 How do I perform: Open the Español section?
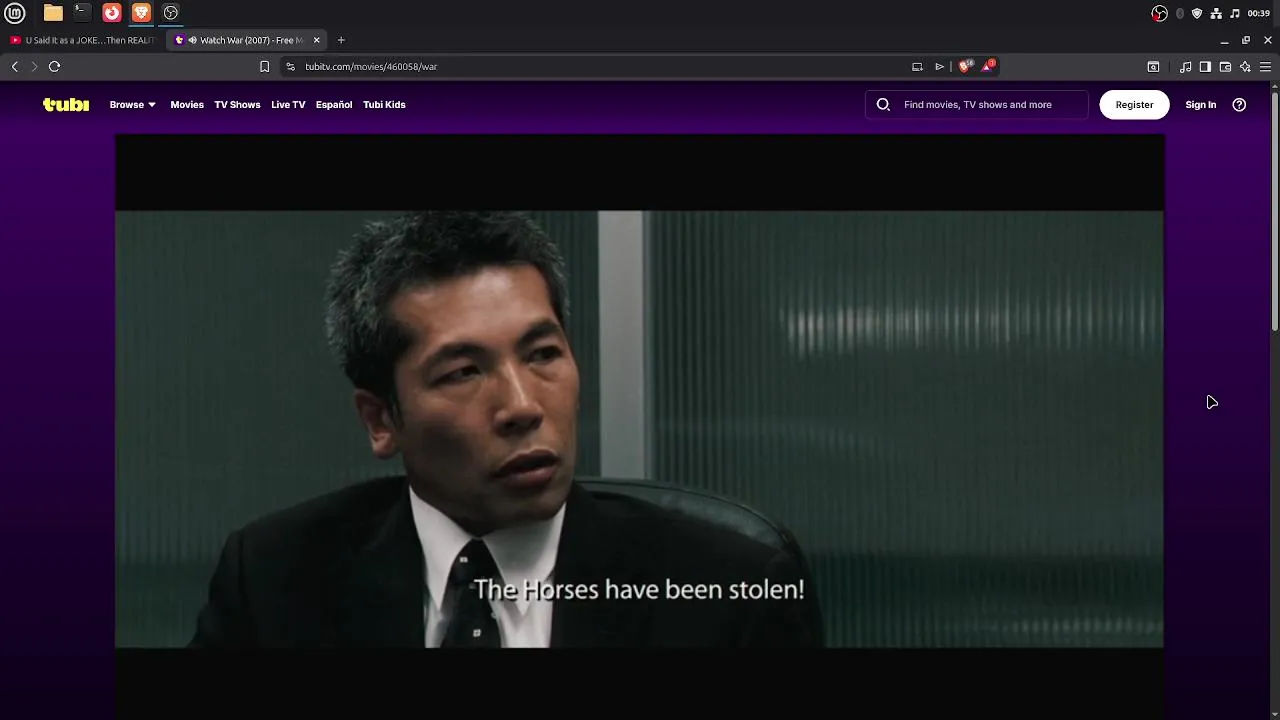point(334,104)
